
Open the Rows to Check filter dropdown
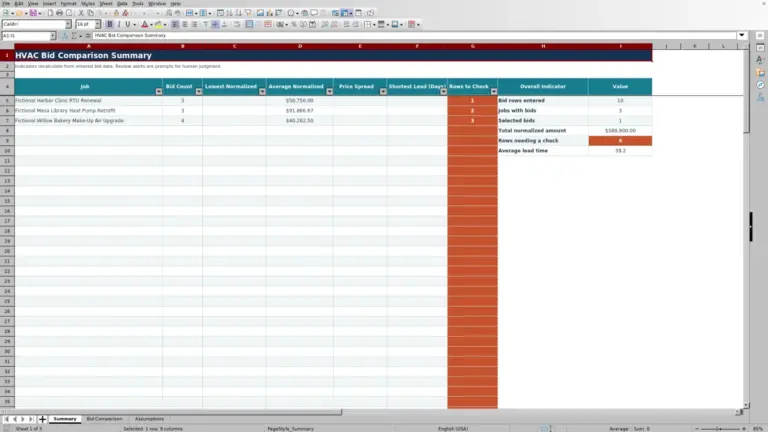(x=494, y=92)
